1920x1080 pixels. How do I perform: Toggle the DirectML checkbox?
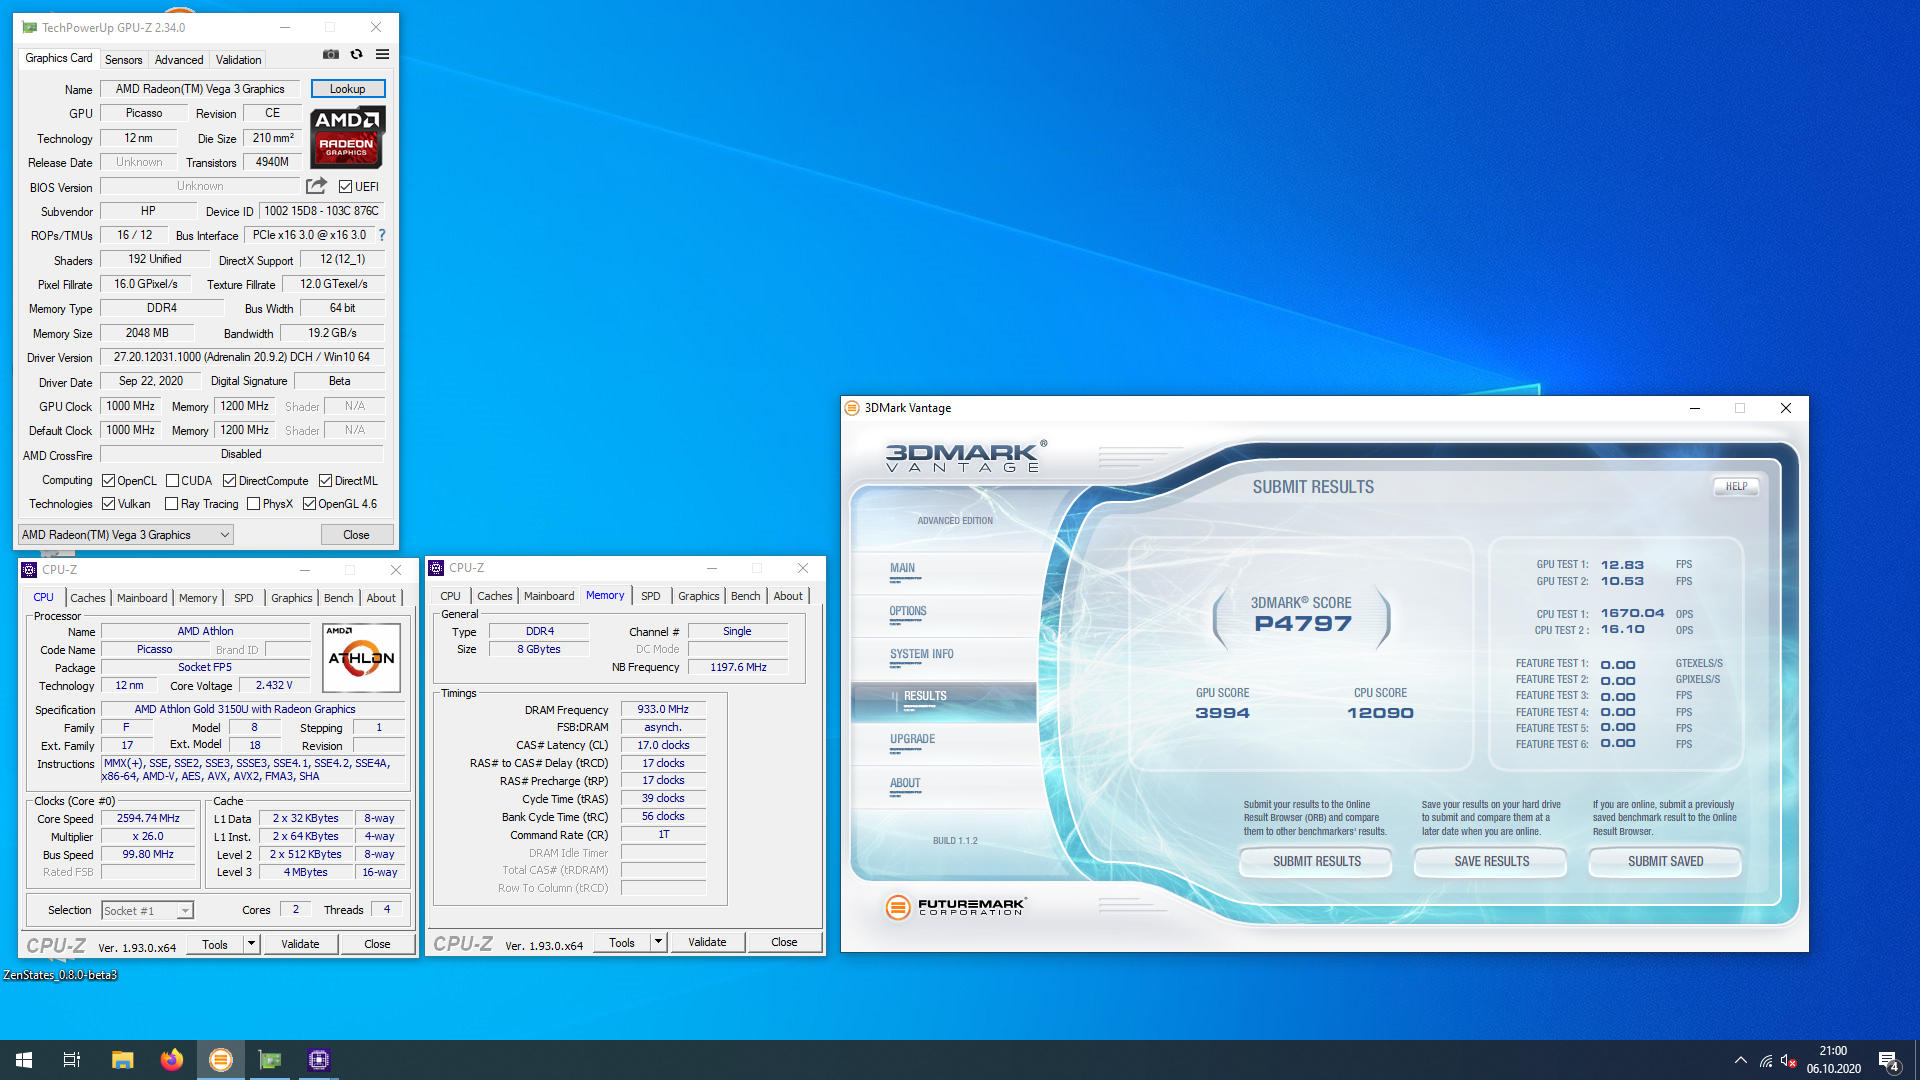325,481
